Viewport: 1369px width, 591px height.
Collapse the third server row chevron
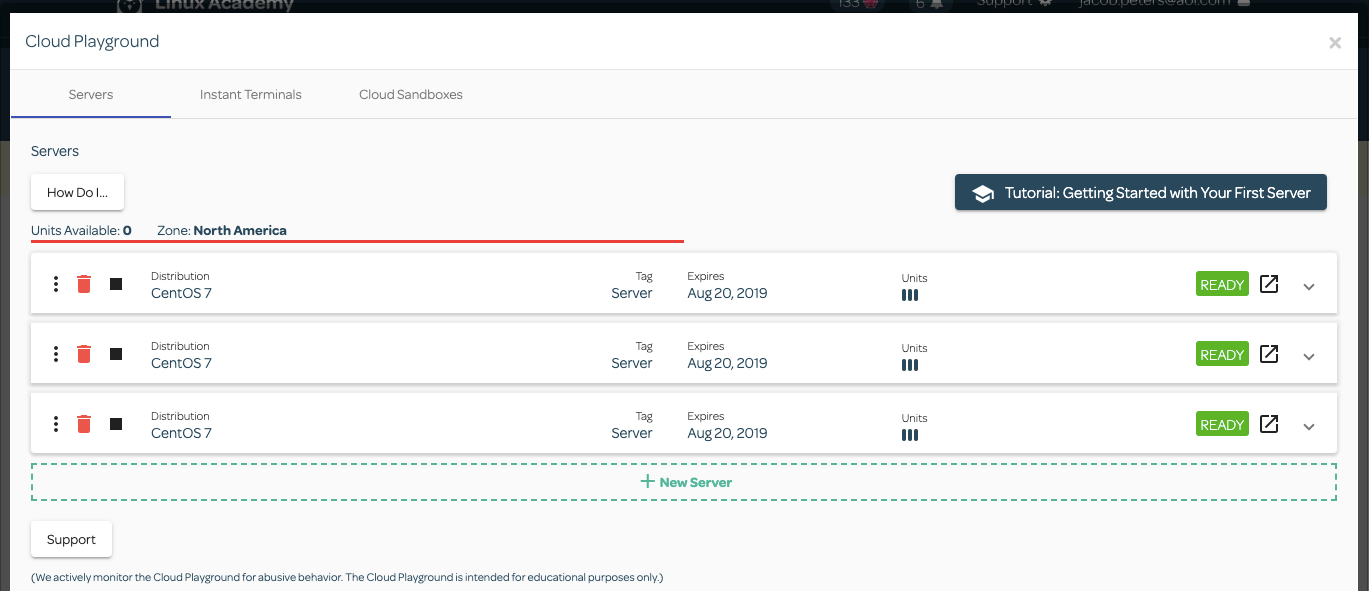pyautogui.click(x=1309, y=426)
